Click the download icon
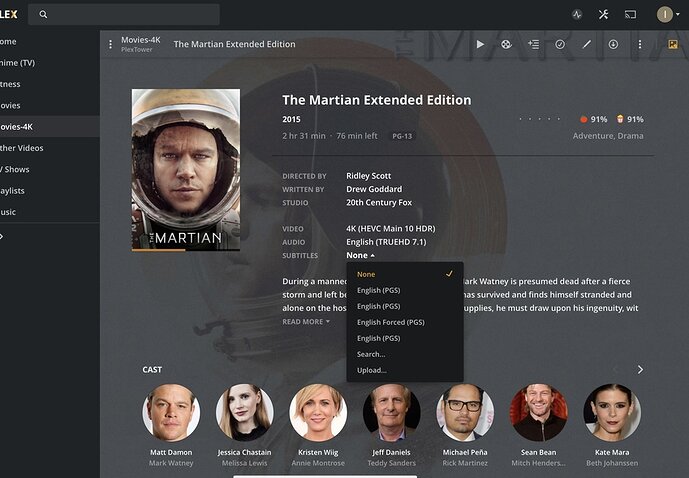This screenshot has width=689, height=478. coord(613,44)
